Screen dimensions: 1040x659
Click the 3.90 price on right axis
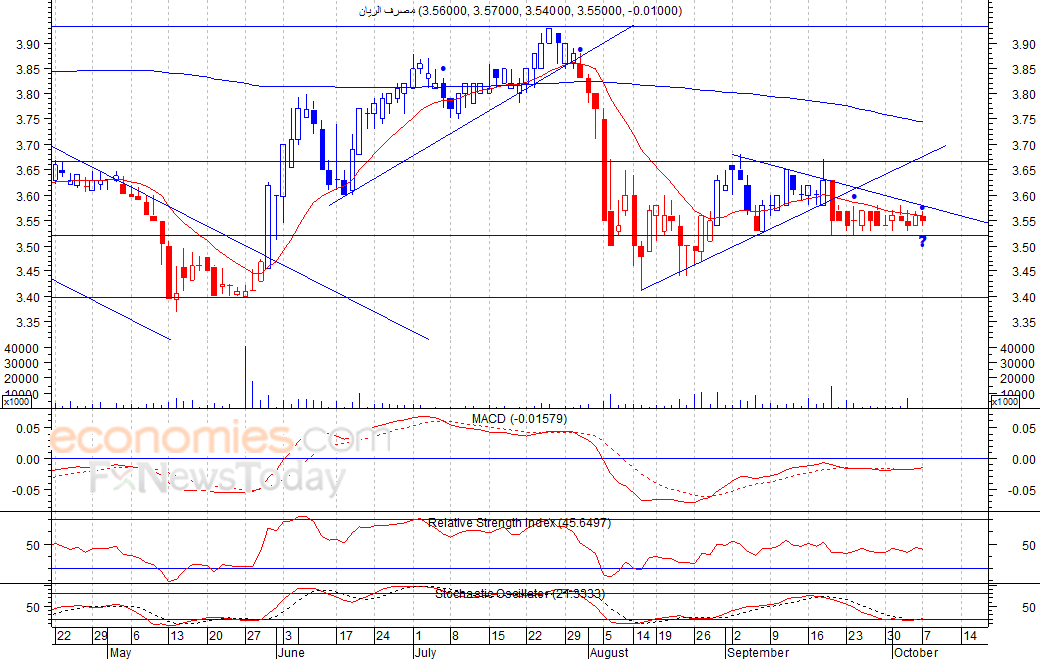pyautogui.click(x=1023, y=44)
